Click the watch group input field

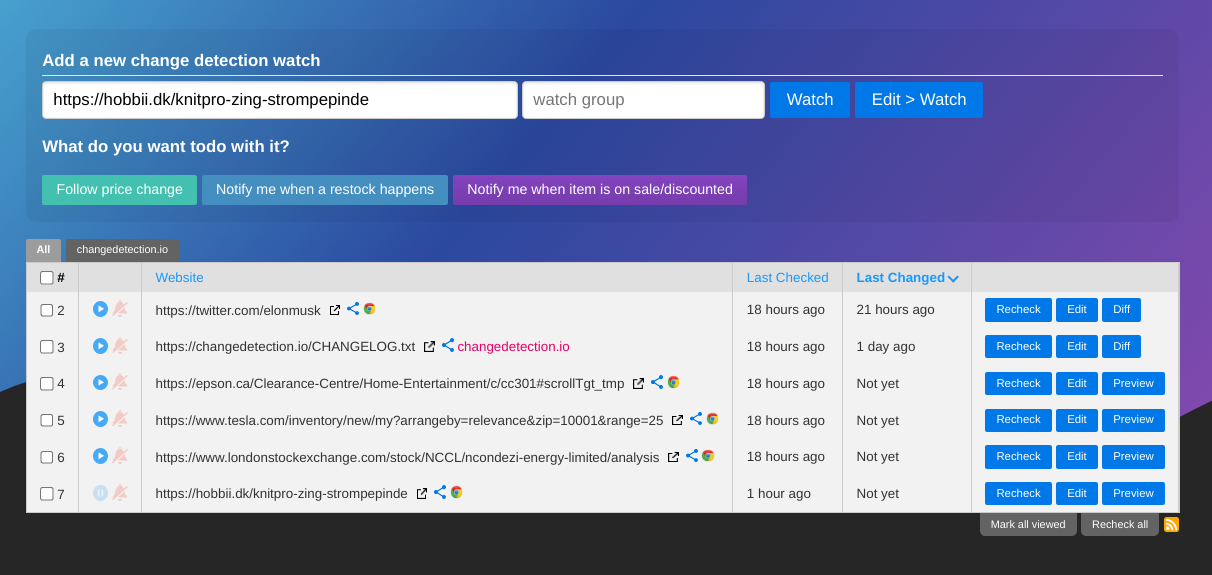[x=643, y=100]
